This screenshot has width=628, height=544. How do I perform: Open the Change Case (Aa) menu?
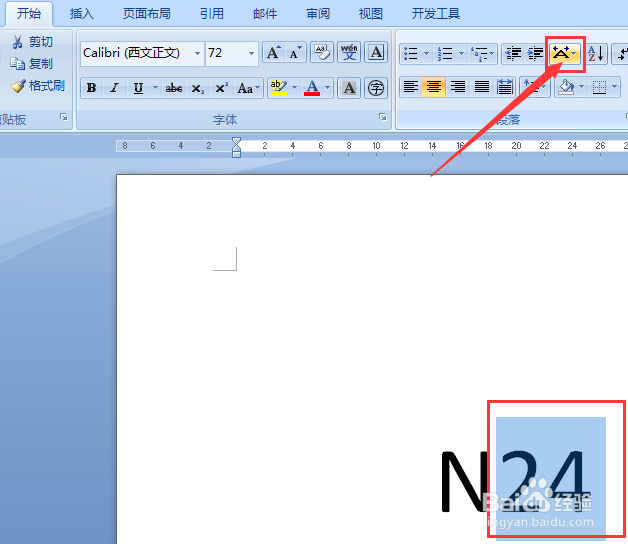tap(248, 88)
